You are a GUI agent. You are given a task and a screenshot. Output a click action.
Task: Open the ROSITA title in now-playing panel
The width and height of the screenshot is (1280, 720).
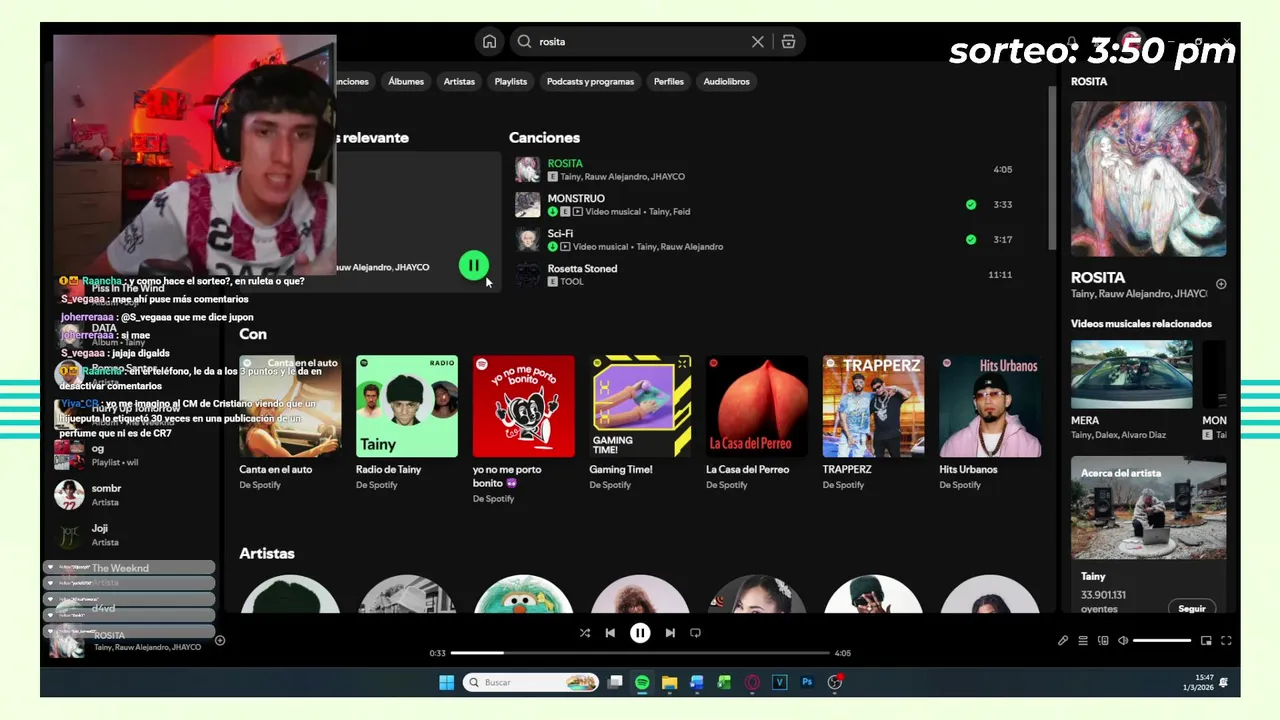[1098, 277]
